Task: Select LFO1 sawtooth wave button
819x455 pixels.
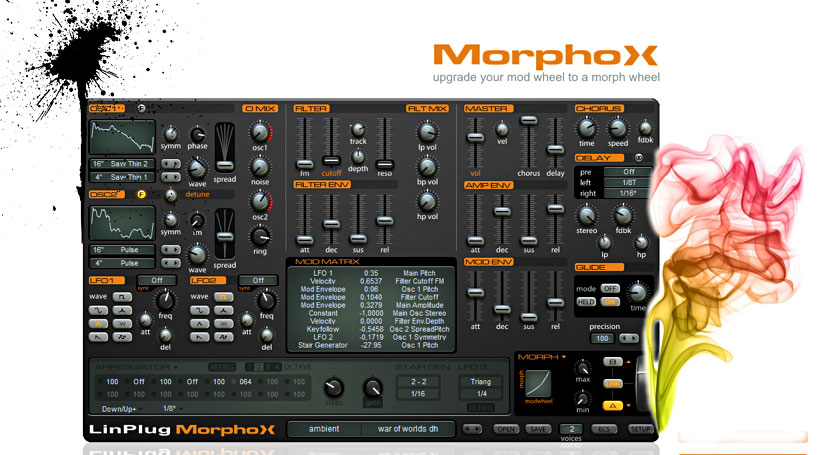Action: click(x=98, y=337)
